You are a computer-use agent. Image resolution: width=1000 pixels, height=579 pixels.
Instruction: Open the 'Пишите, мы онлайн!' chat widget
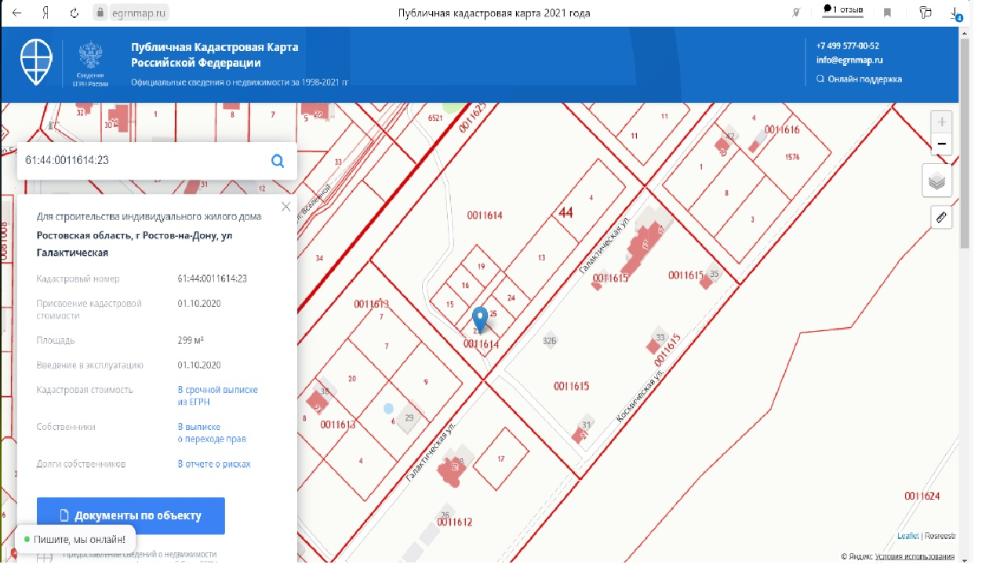(x=75, y=540)
